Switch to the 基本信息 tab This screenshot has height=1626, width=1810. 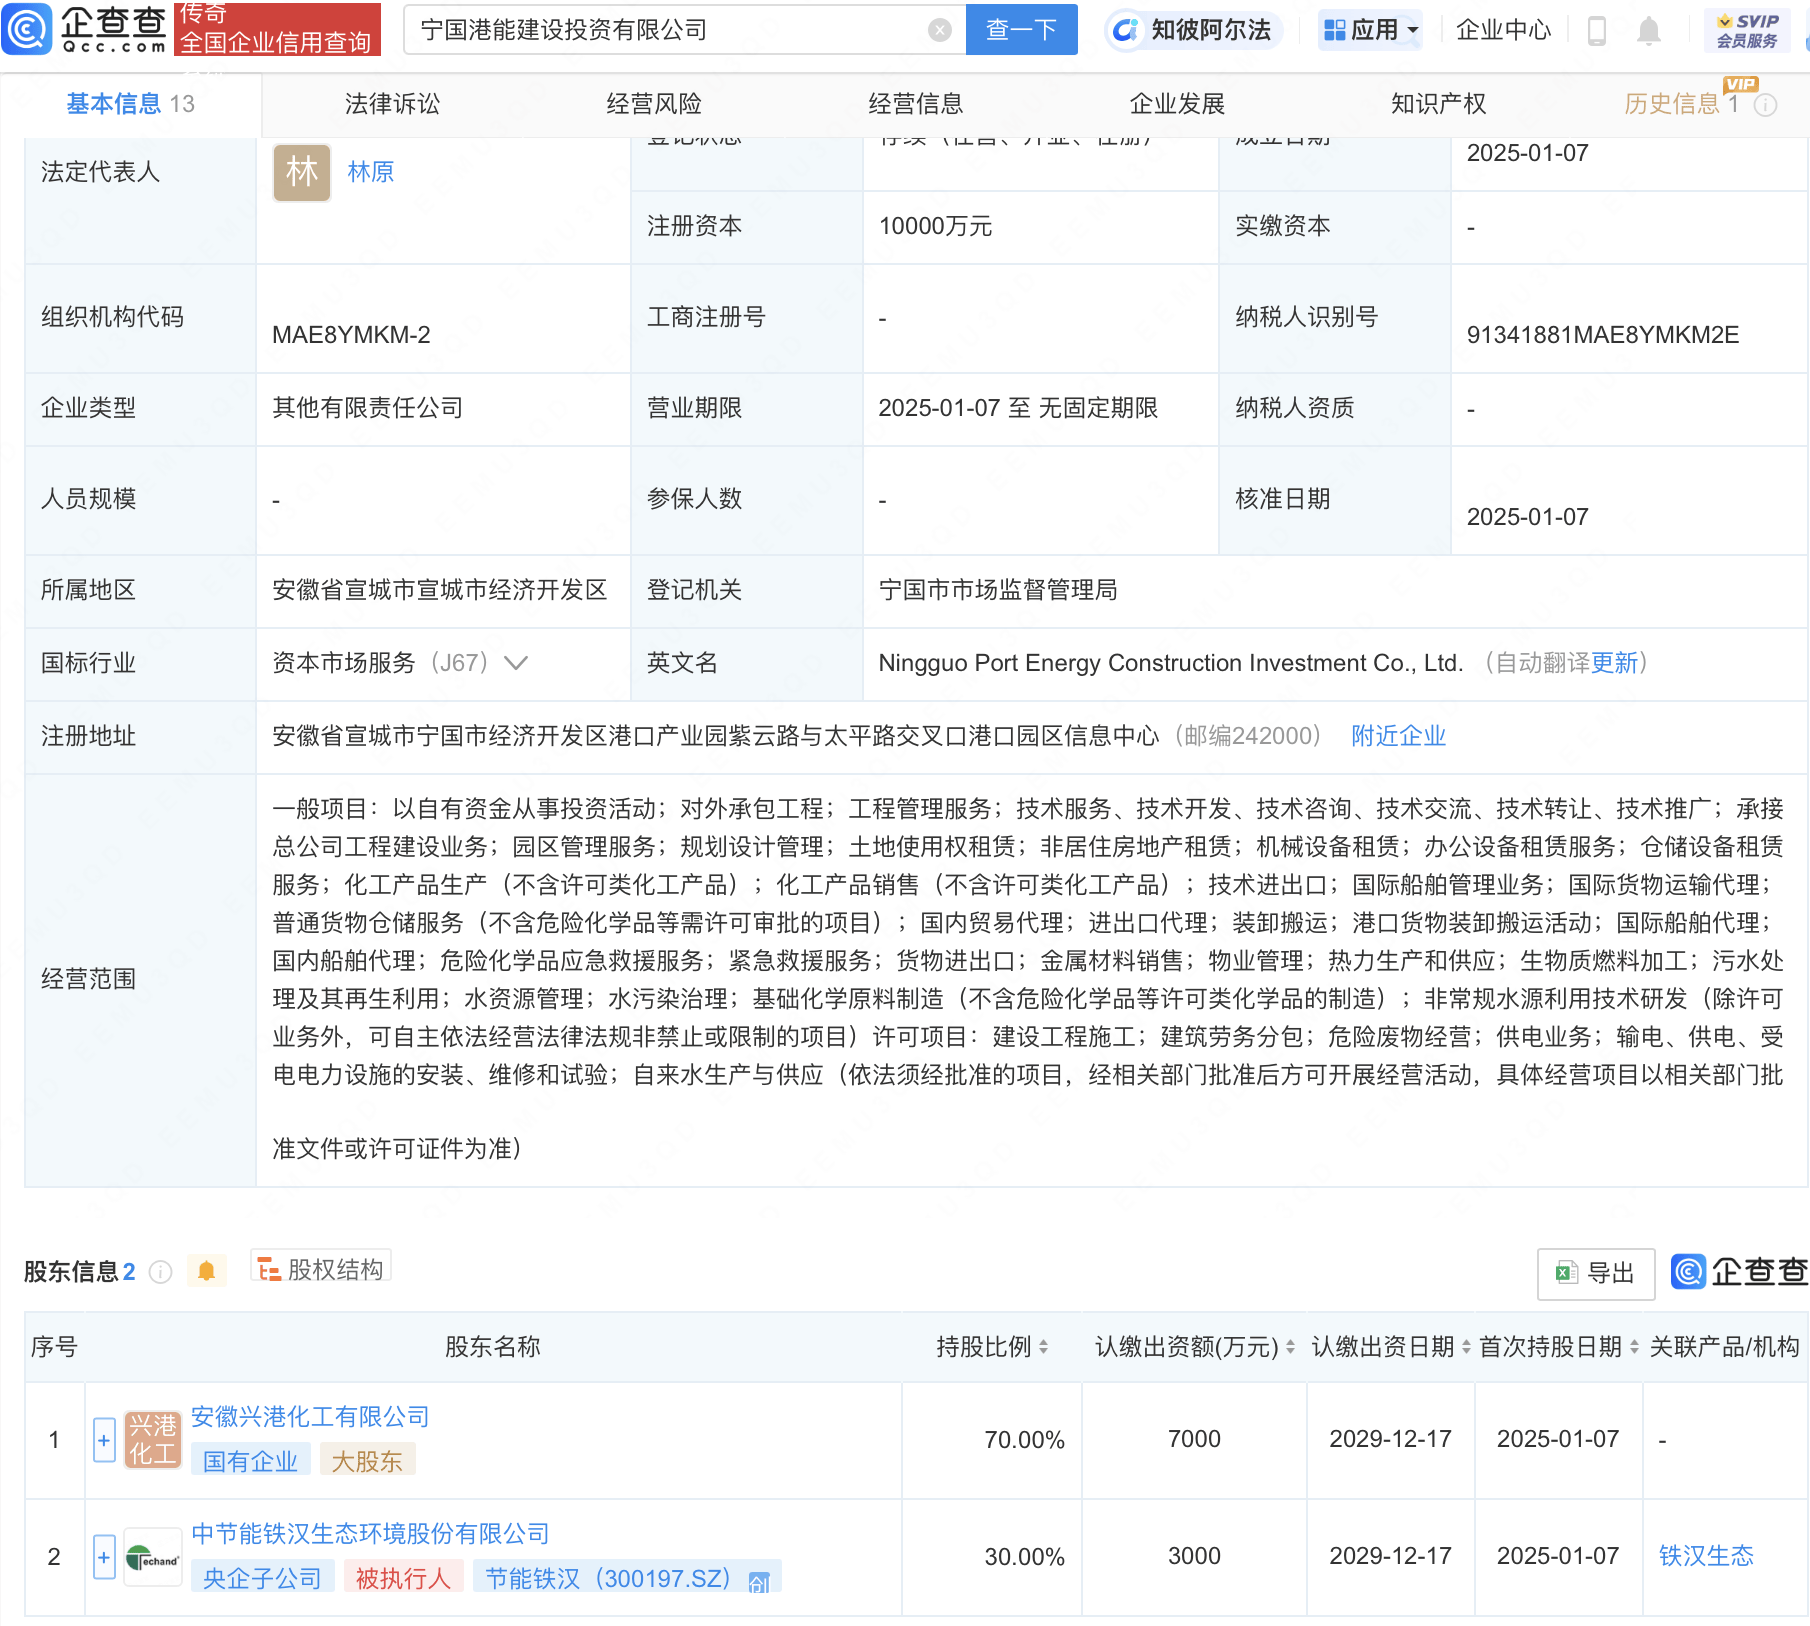(130, 104)
